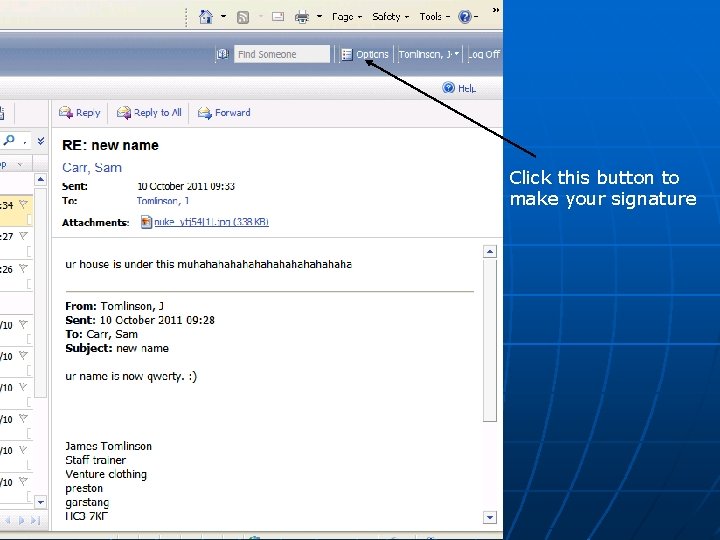
Task: Click the message body scroll-down arrow
Action: point(490,517)
